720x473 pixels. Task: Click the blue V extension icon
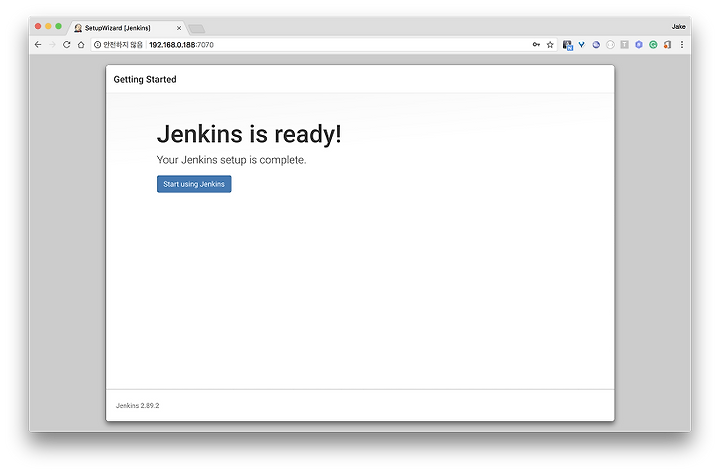point(582,45)
